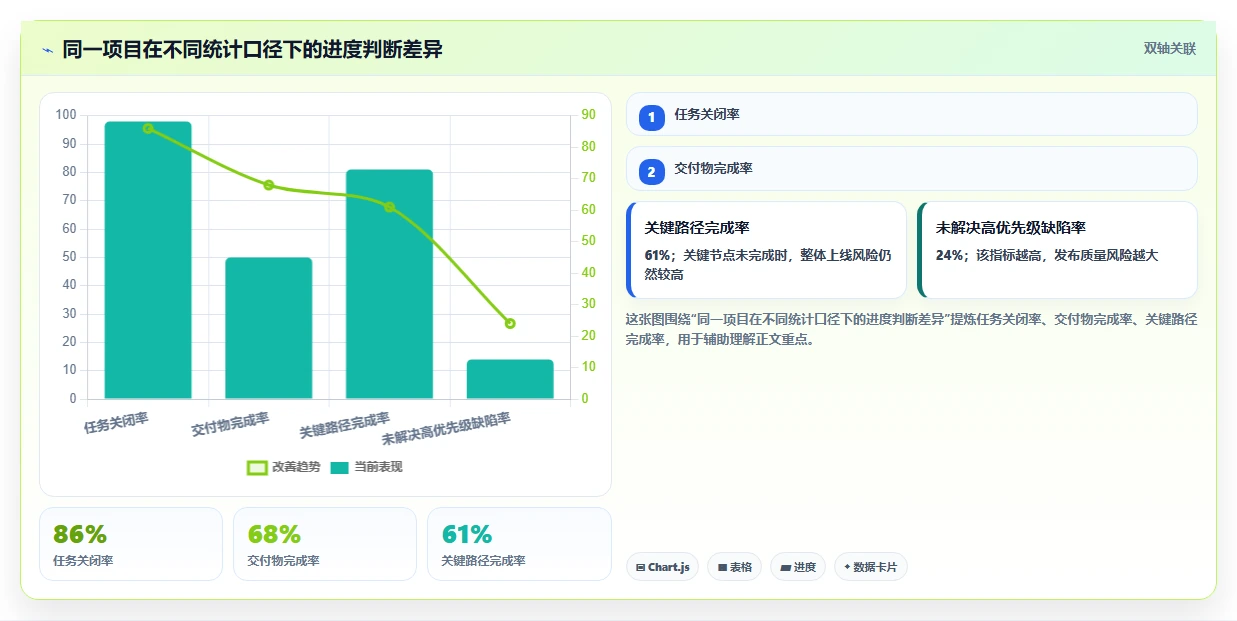The width and height of the screenshot is (1237, 621).
Task: Click the 数据卡片 tag
Action: click(x=870, y=567)
